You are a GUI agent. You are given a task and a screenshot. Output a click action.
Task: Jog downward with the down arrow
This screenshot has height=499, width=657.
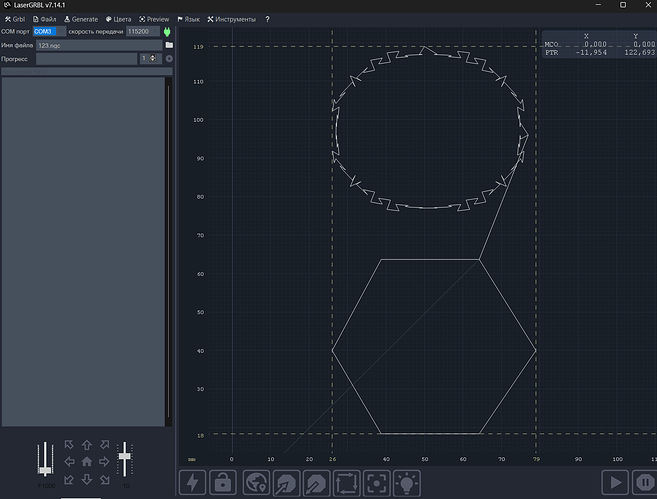87,479
